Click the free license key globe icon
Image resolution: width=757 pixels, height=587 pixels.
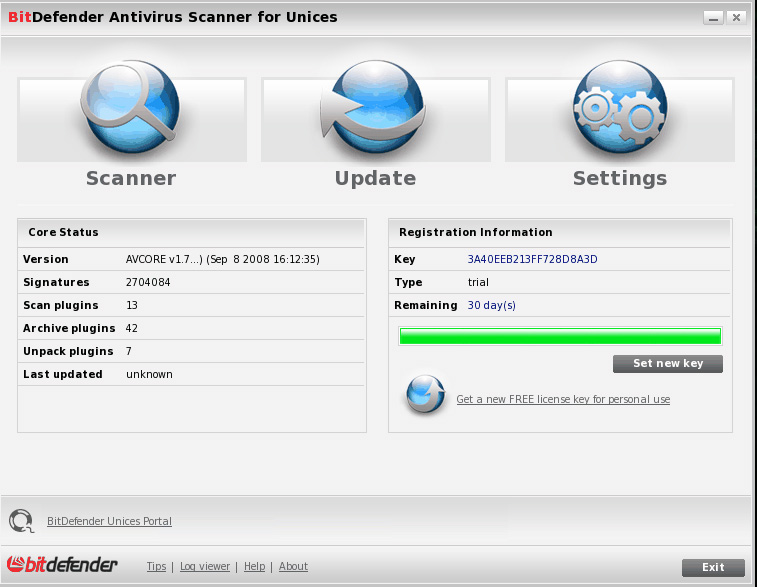425,394
